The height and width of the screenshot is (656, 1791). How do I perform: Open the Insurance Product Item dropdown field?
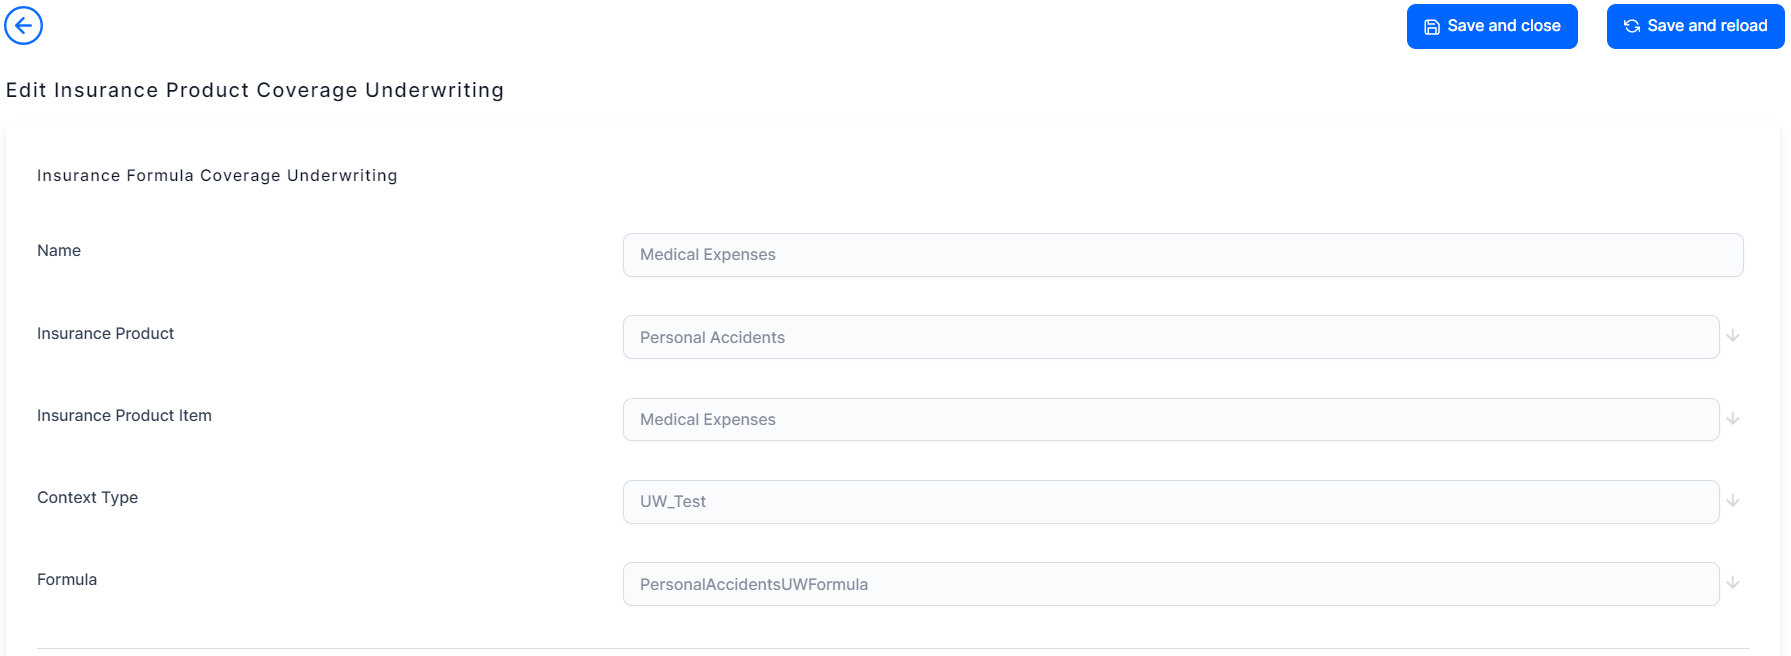coord(1170,420)
